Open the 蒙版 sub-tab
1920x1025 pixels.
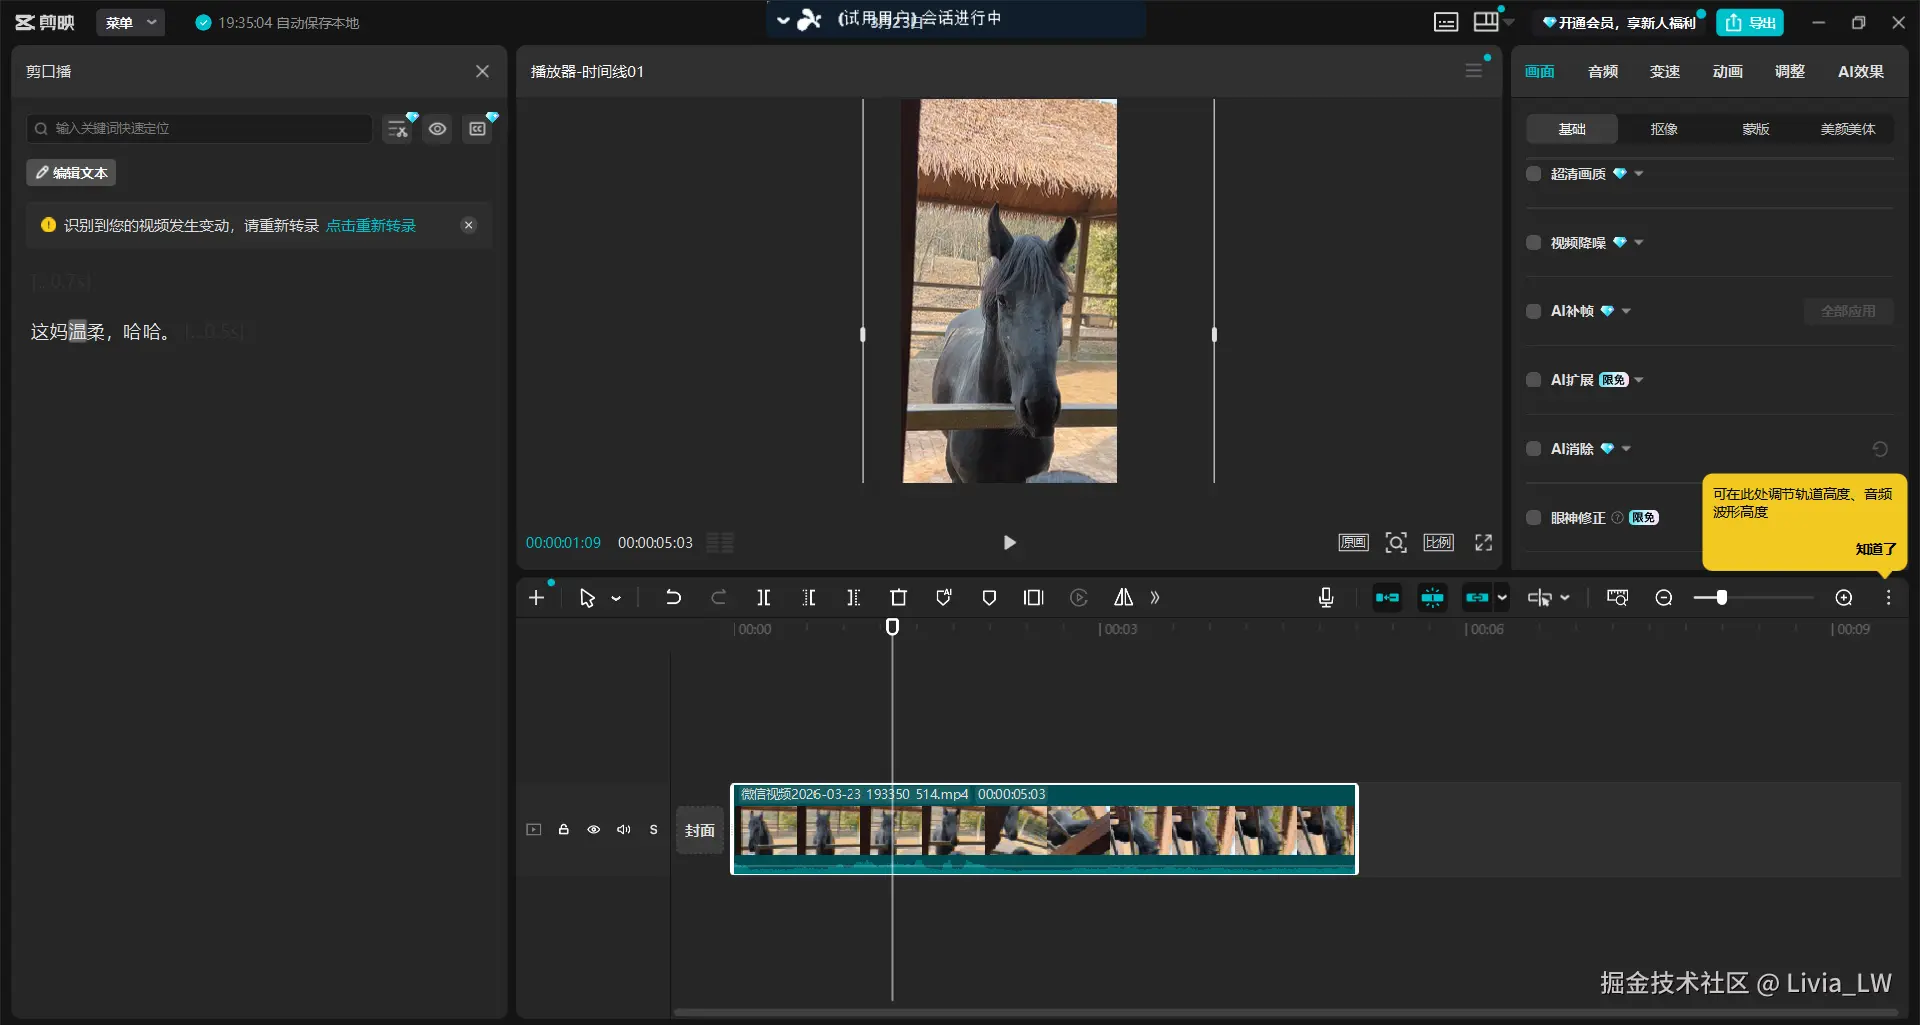tap(1755, 129)
